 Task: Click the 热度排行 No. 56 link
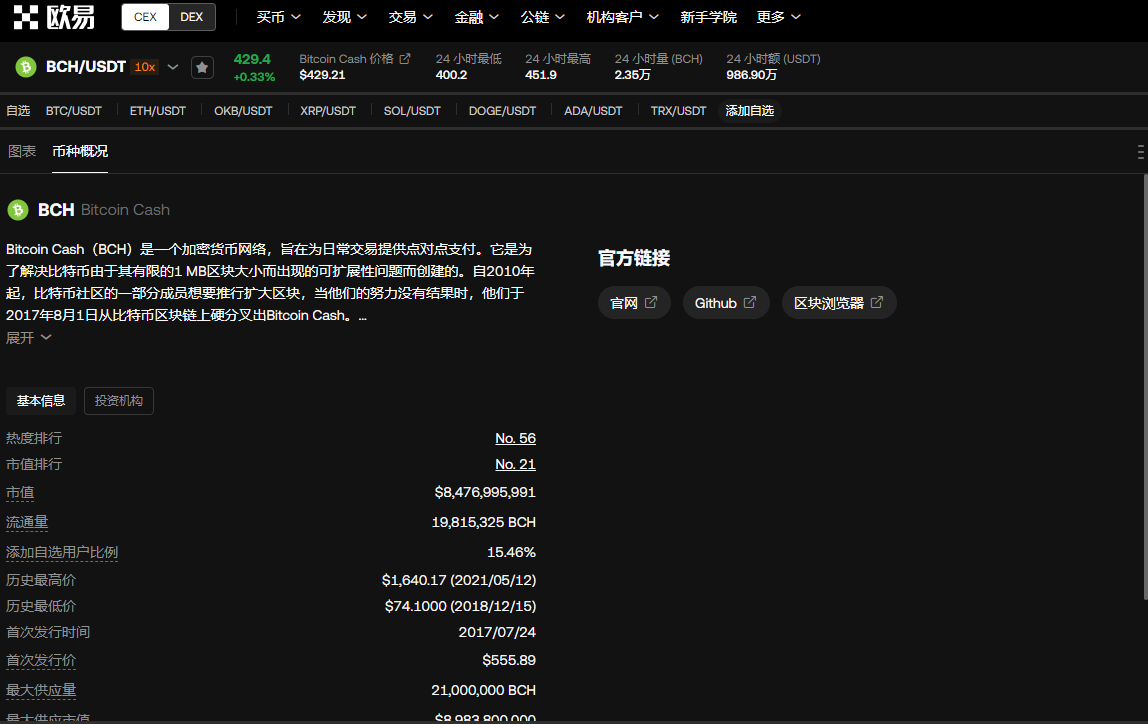pos(515,438)
